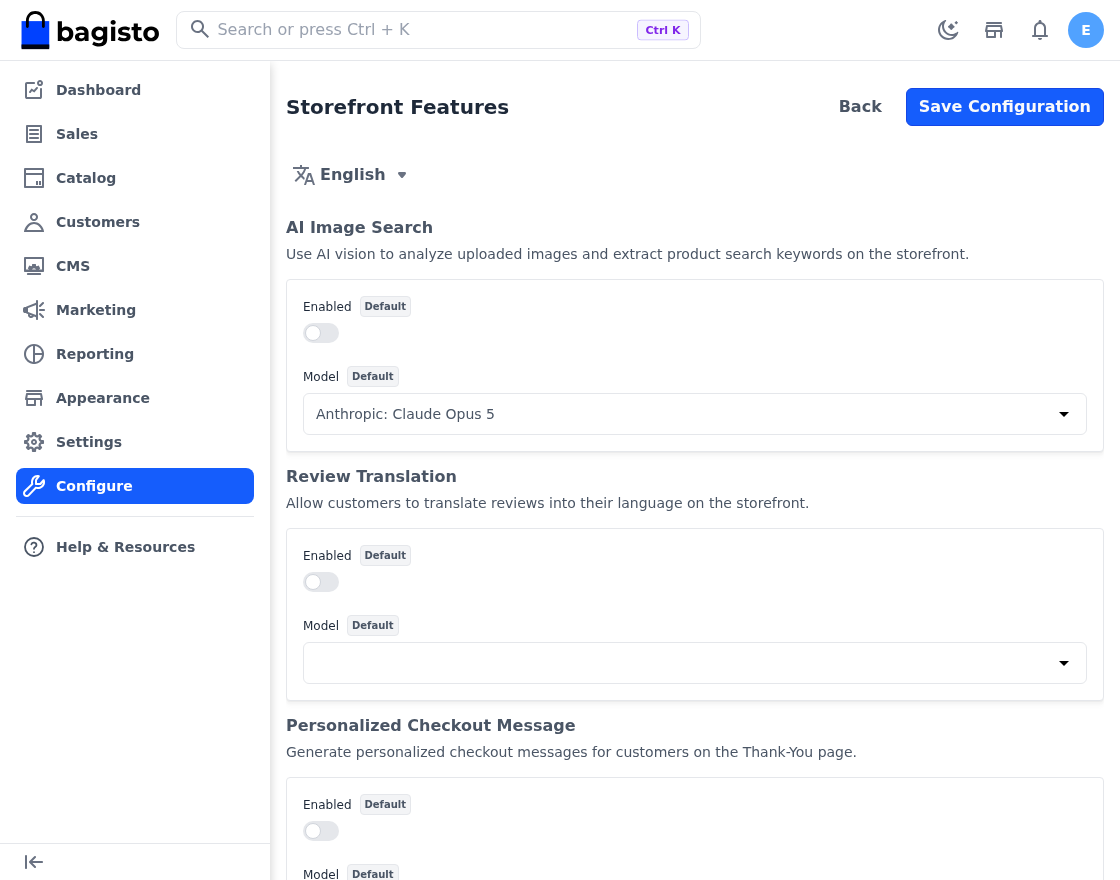1120x880 pixels.
Task: Click the Sales list icon
Action: [34, 134]
